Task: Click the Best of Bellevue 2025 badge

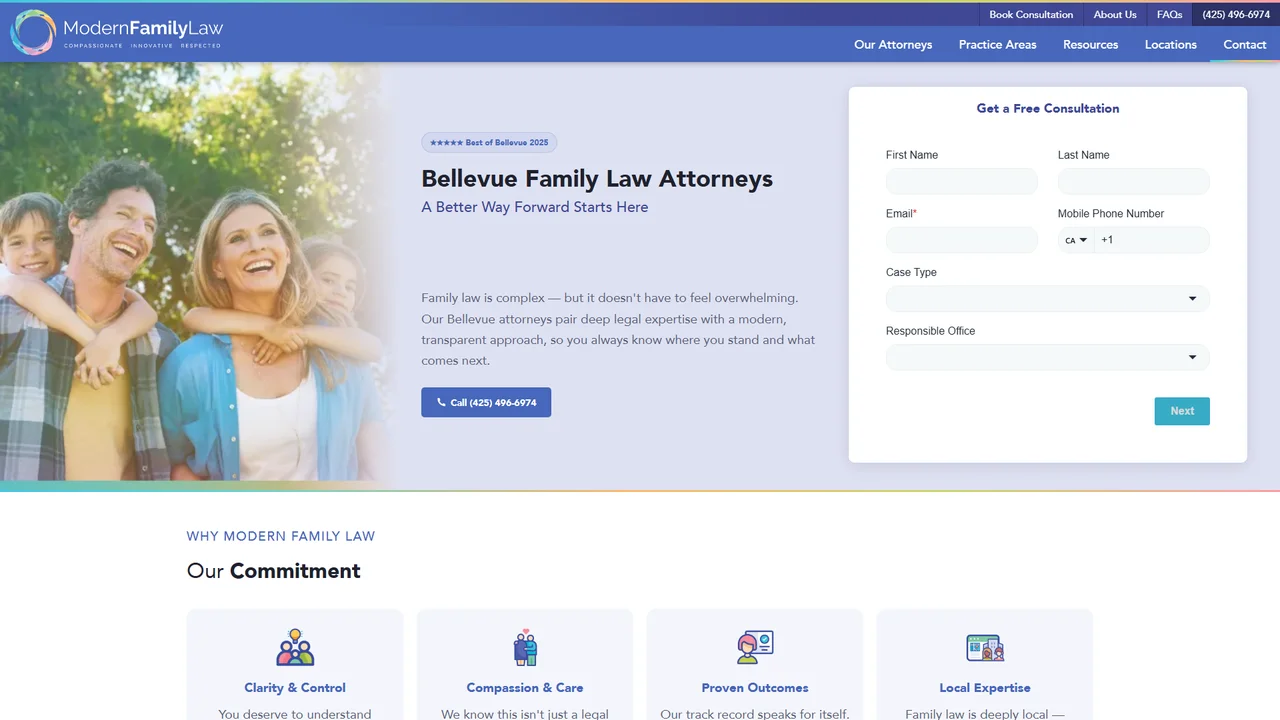Action: 489,143
